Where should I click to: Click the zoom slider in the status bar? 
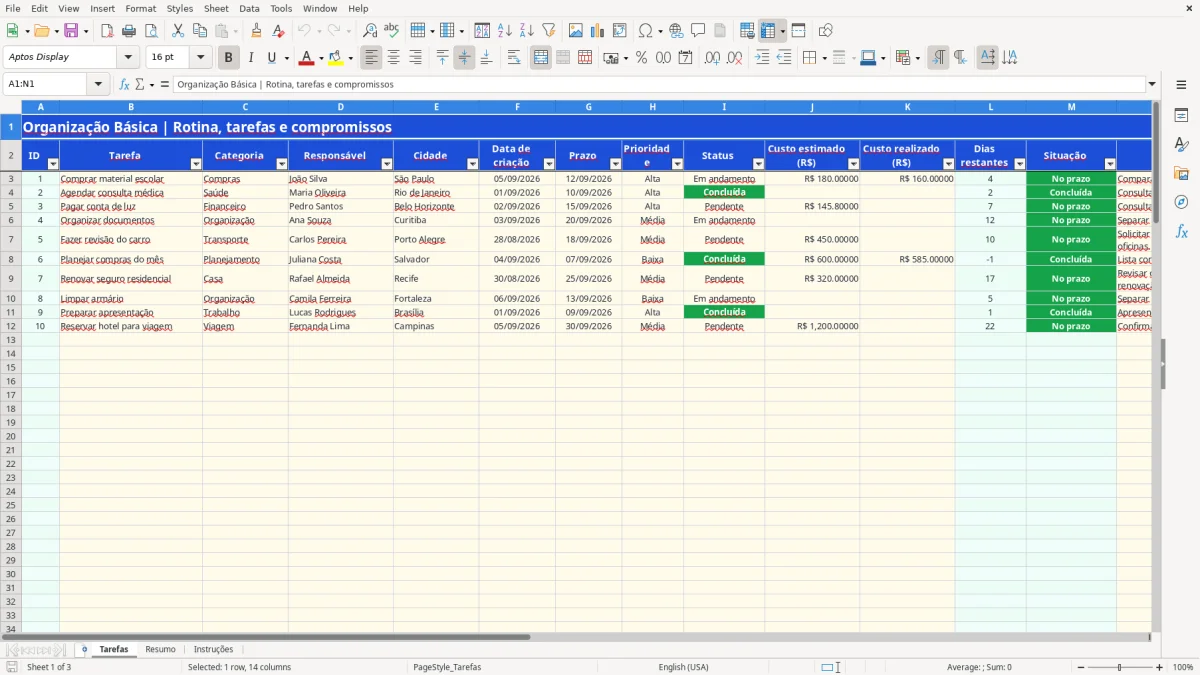[1120, 667]
